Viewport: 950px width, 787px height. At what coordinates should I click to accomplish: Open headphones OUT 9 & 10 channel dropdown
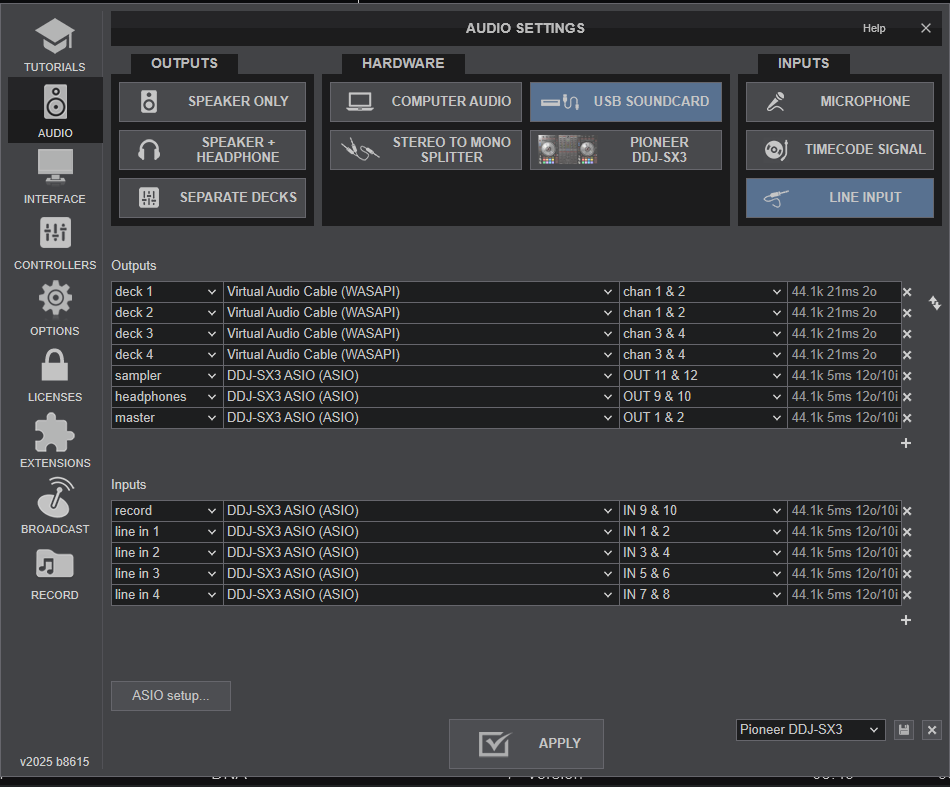point(703,397)
